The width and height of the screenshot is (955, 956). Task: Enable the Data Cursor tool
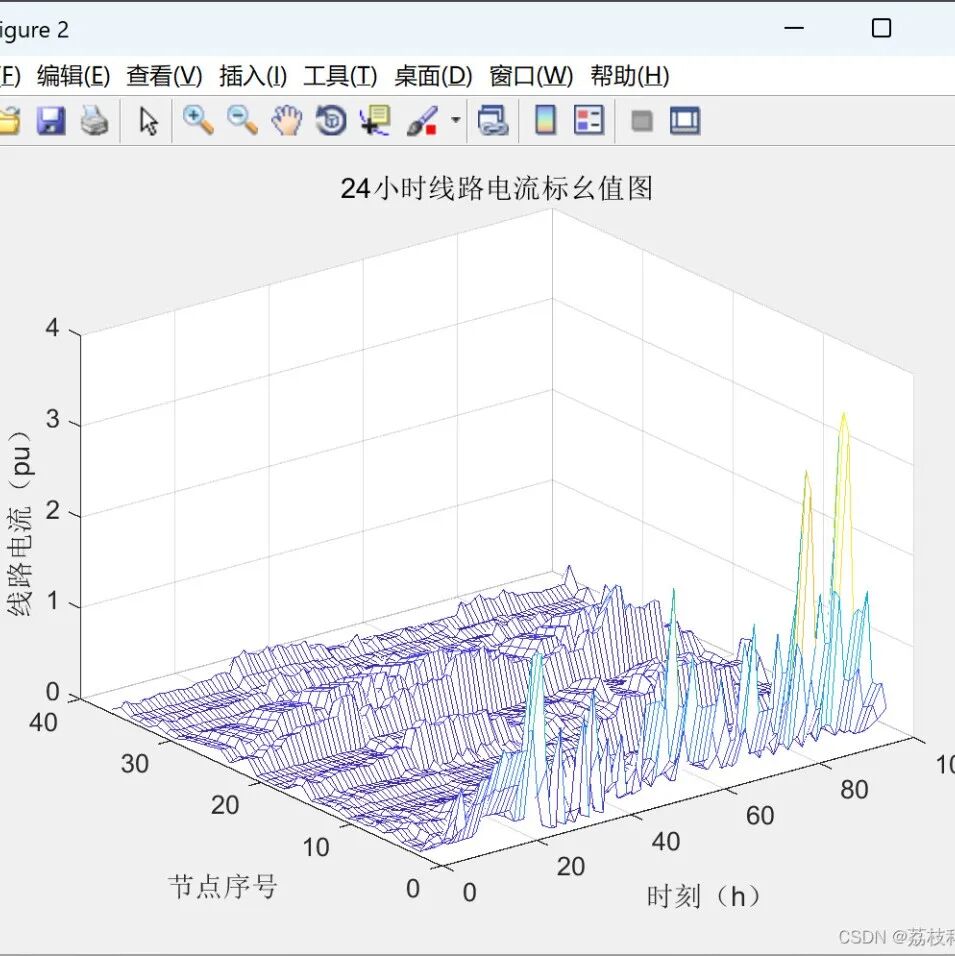tap(375, 120)
